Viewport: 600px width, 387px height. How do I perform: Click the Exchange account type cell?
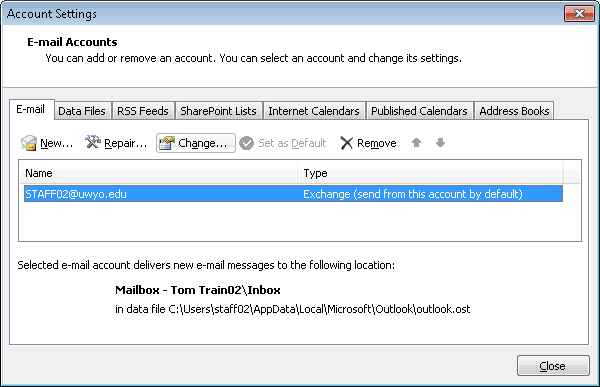tap(413, 194)
